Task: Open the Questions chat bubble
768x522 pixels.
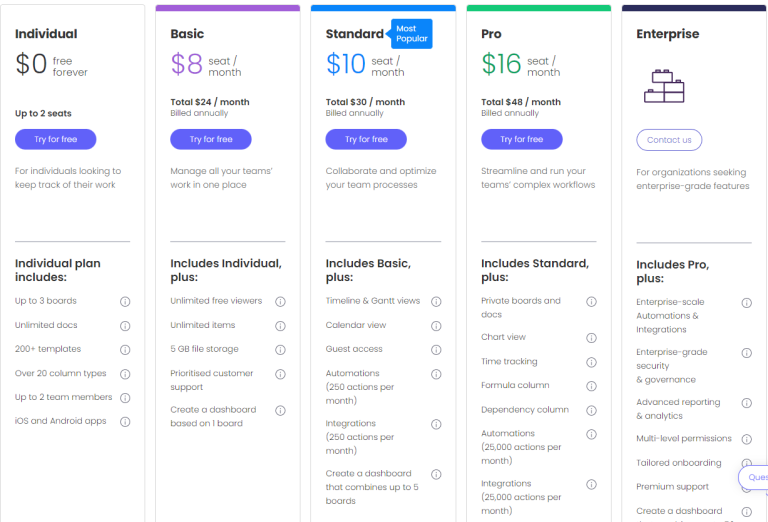Action: point(753,477)
